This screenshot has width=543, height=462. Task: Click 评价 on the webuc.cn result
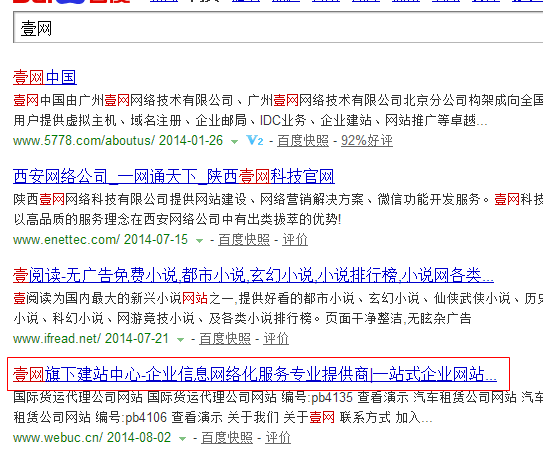coord(278,438)
